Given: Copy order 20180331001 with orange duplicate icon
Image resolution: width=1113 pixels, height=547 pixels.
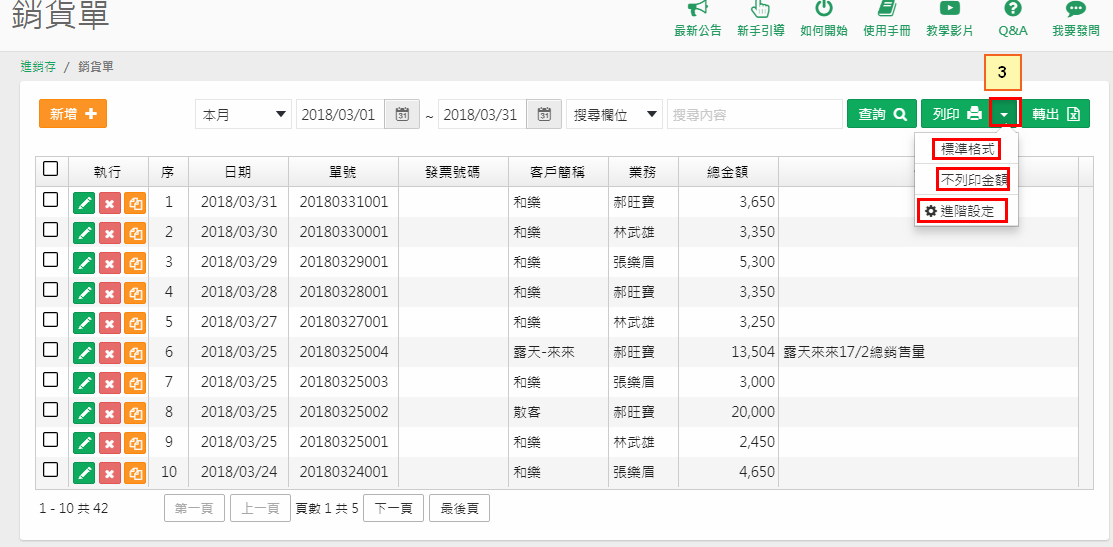Looking at the screenshot, I should point(135,202).
